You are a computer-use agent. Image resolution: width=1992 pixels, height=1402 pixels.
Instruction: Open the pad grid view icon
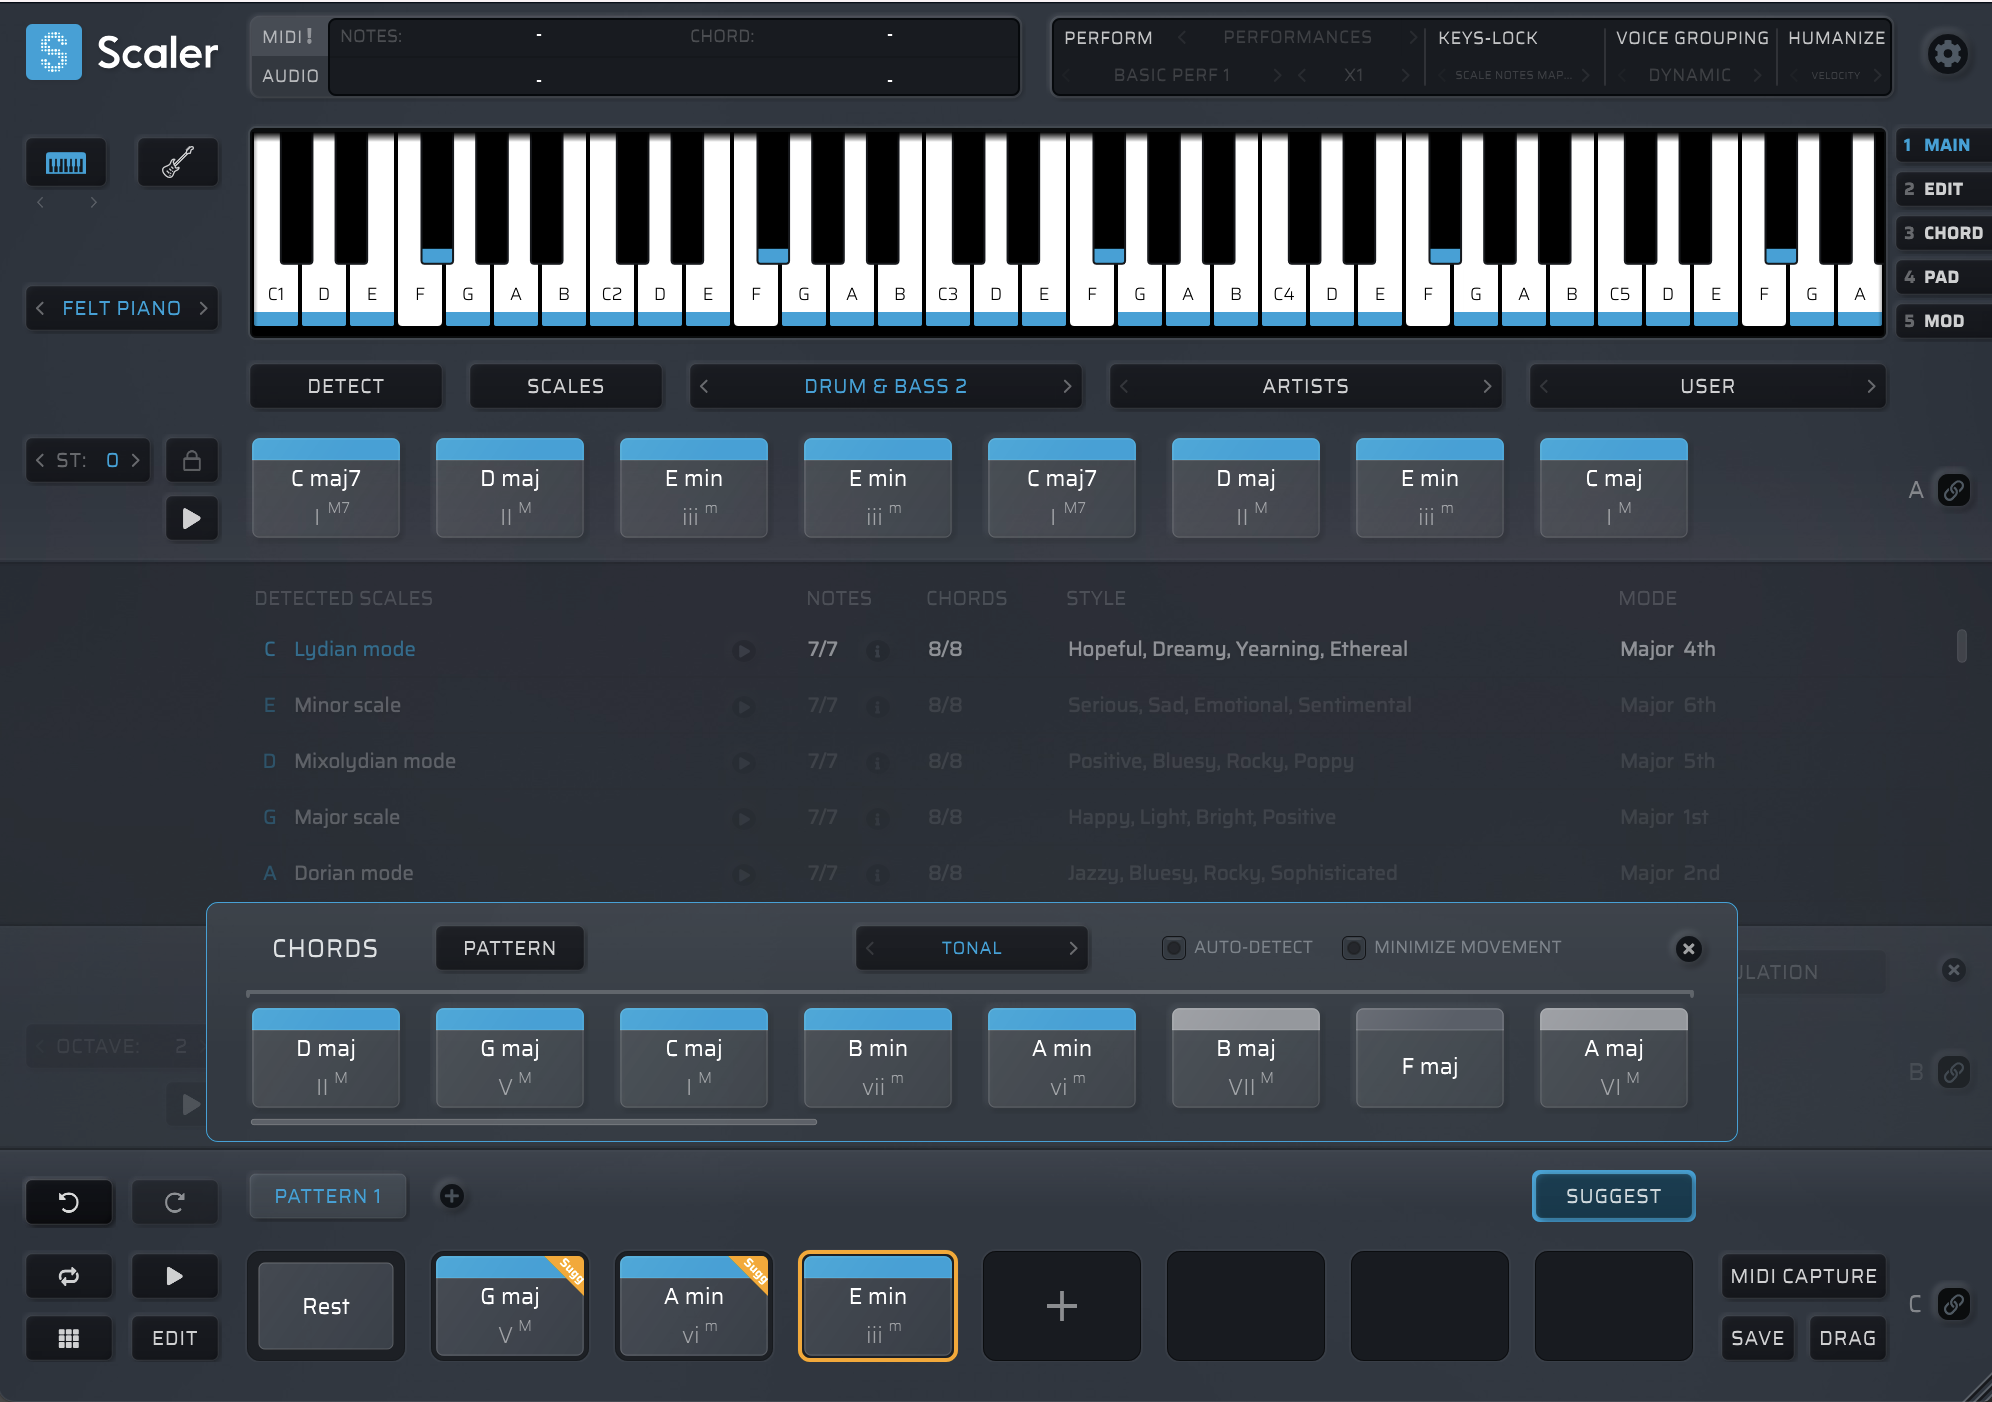[x=69, y=1338]
